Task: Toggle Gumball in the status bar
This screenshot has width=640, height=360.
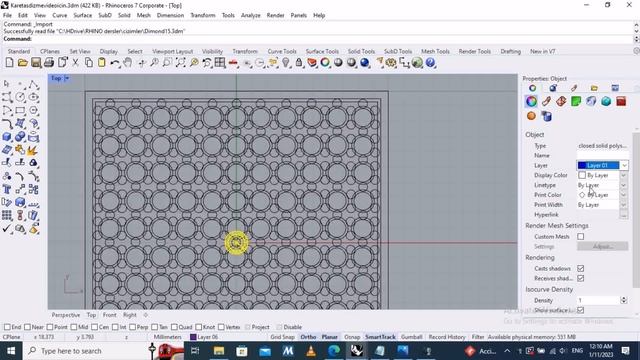Action: (411, 337)
